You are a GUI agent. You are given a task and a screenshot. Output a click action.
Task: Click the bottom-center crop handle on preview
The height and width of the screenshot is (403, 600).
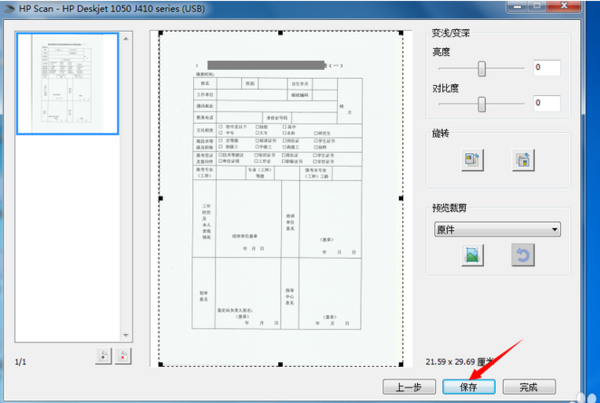pos(281,363)
